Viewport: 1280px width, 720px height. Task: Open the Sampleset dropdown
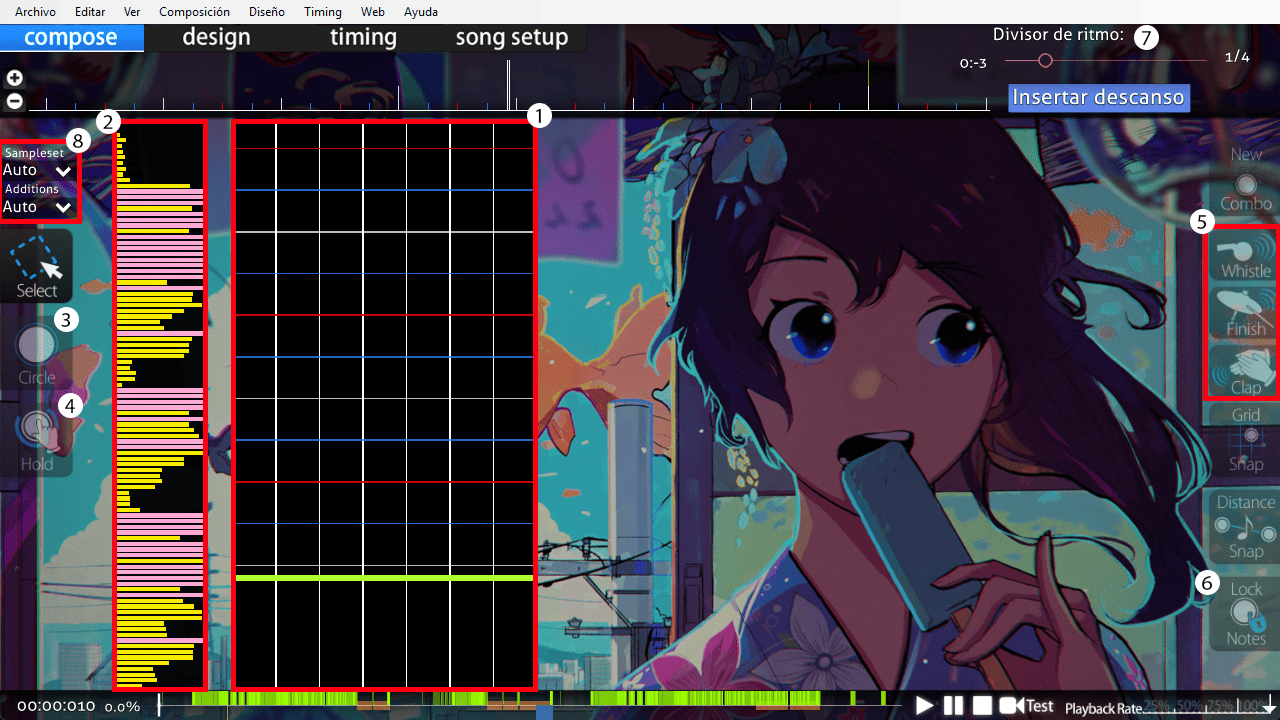(38, 170)
